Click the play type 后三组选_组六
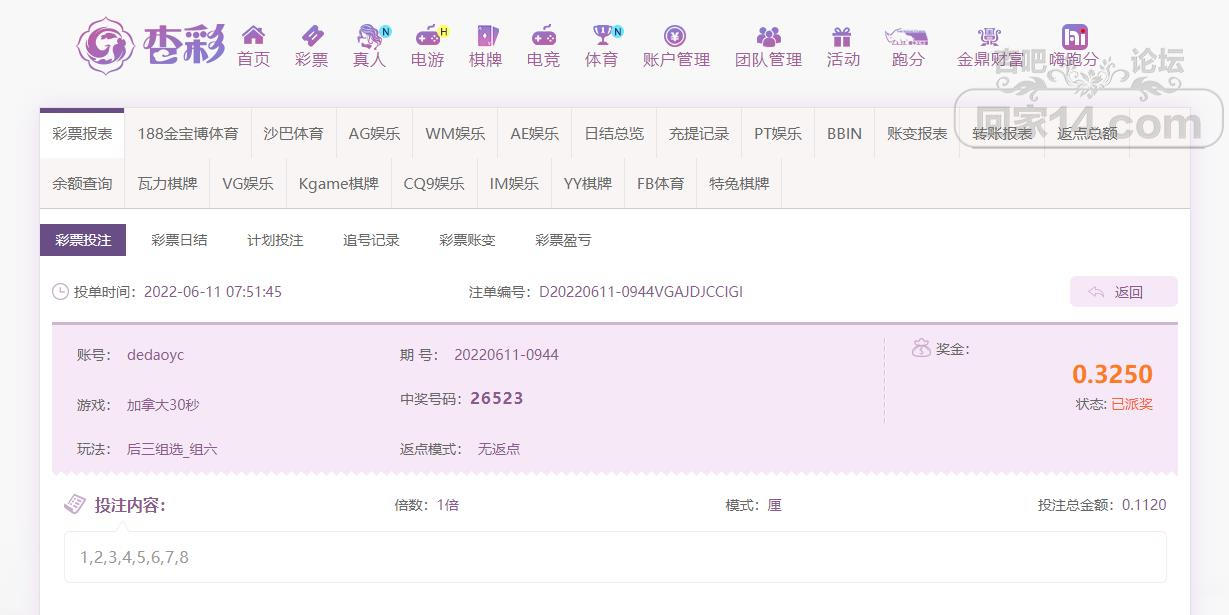Image resolution: width=1229 pixels, height=615 pixels. click(x=172, y=449)
